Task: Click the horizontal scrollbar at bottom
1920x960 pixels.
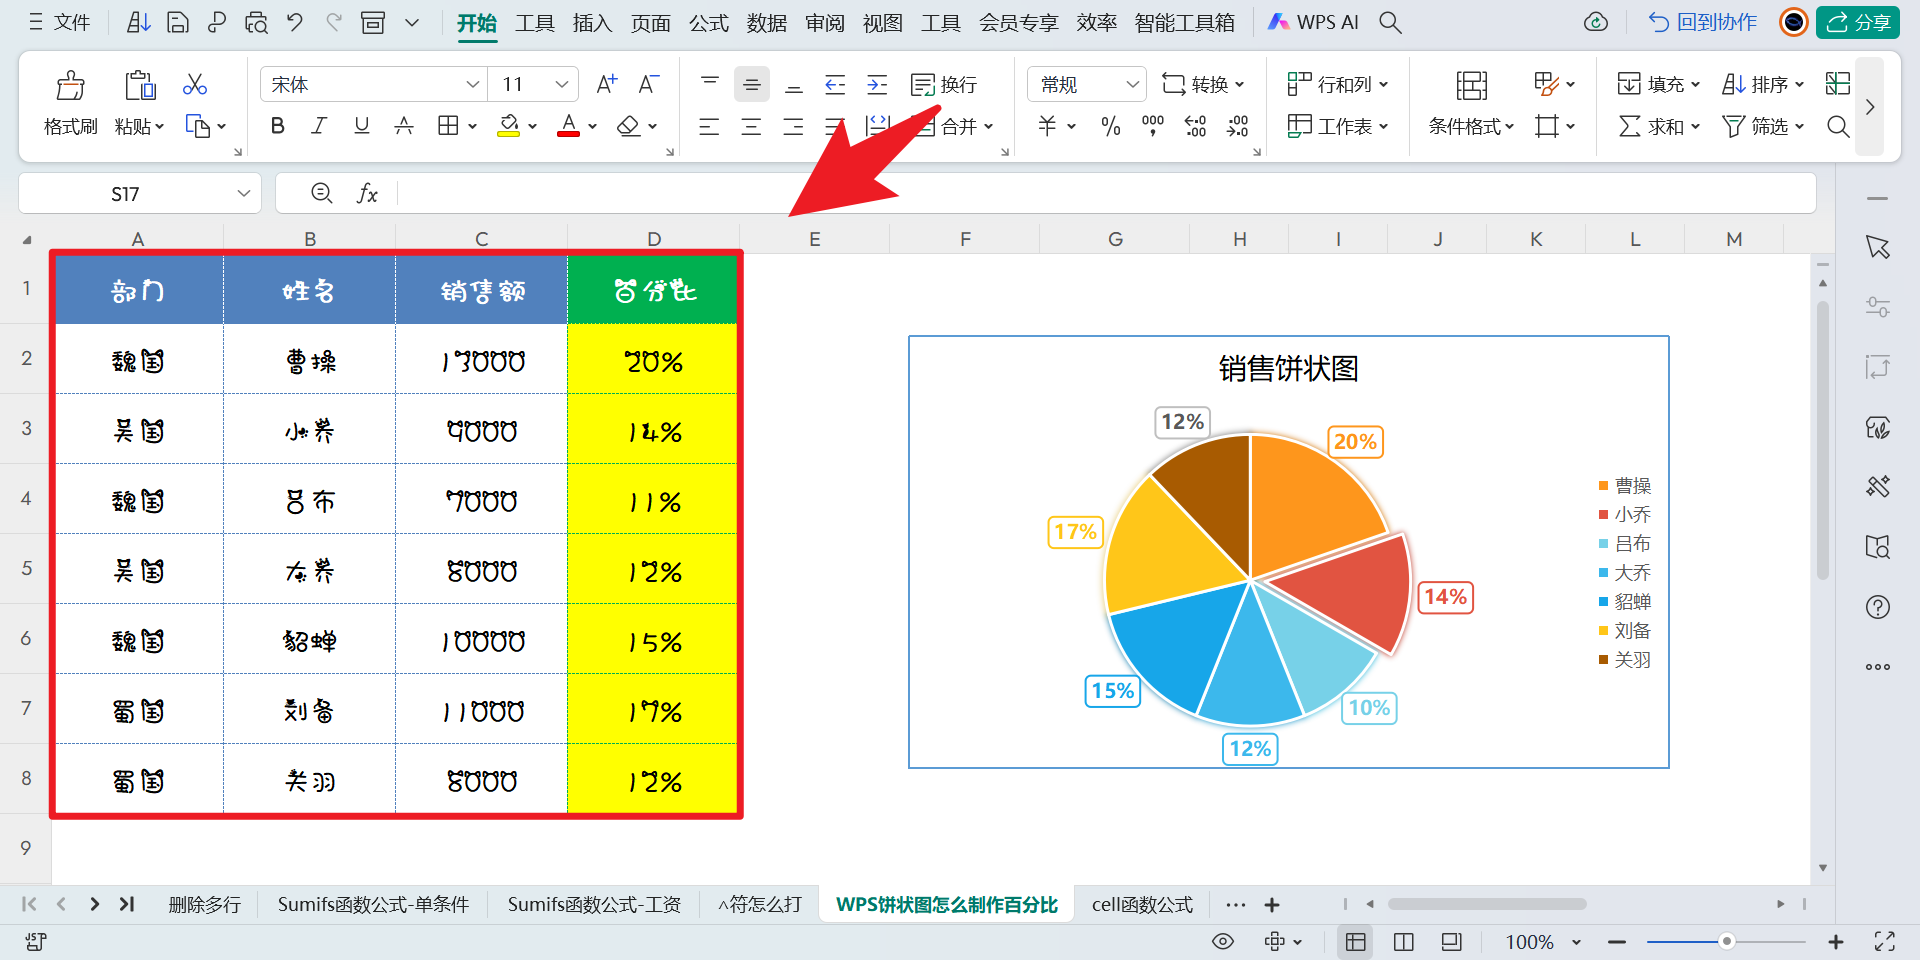Action: coord(1487,904)
